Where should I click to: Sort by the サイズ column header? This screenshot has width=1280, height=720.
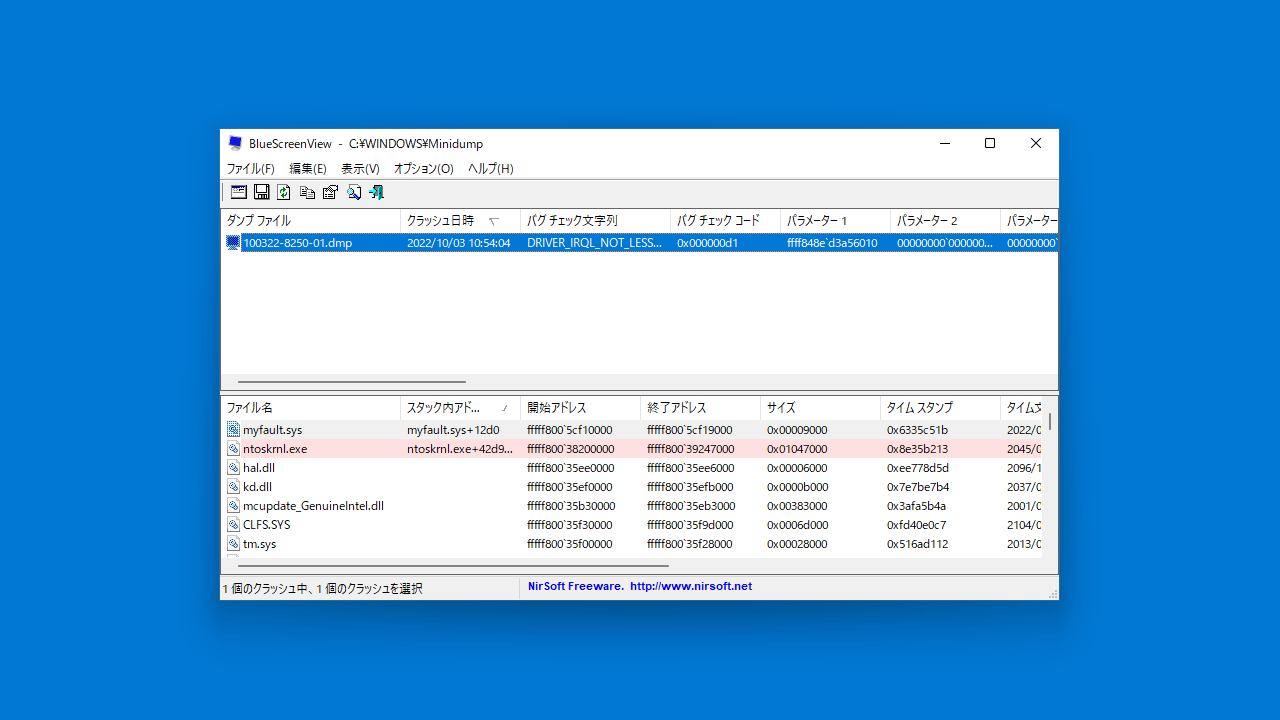pyautogui.click(x=820, y=408)
